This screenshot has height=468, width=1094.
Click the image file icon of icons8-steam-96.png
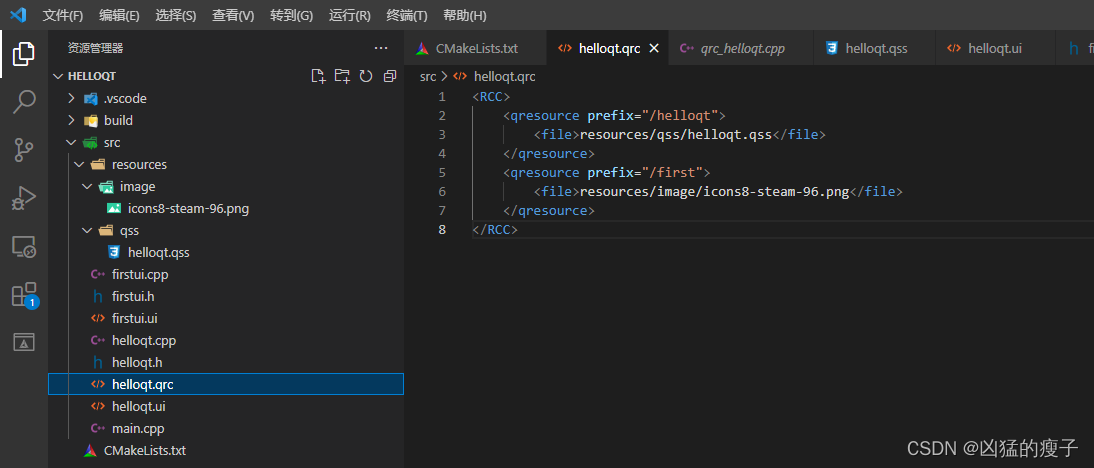click(x=114, y=209)
